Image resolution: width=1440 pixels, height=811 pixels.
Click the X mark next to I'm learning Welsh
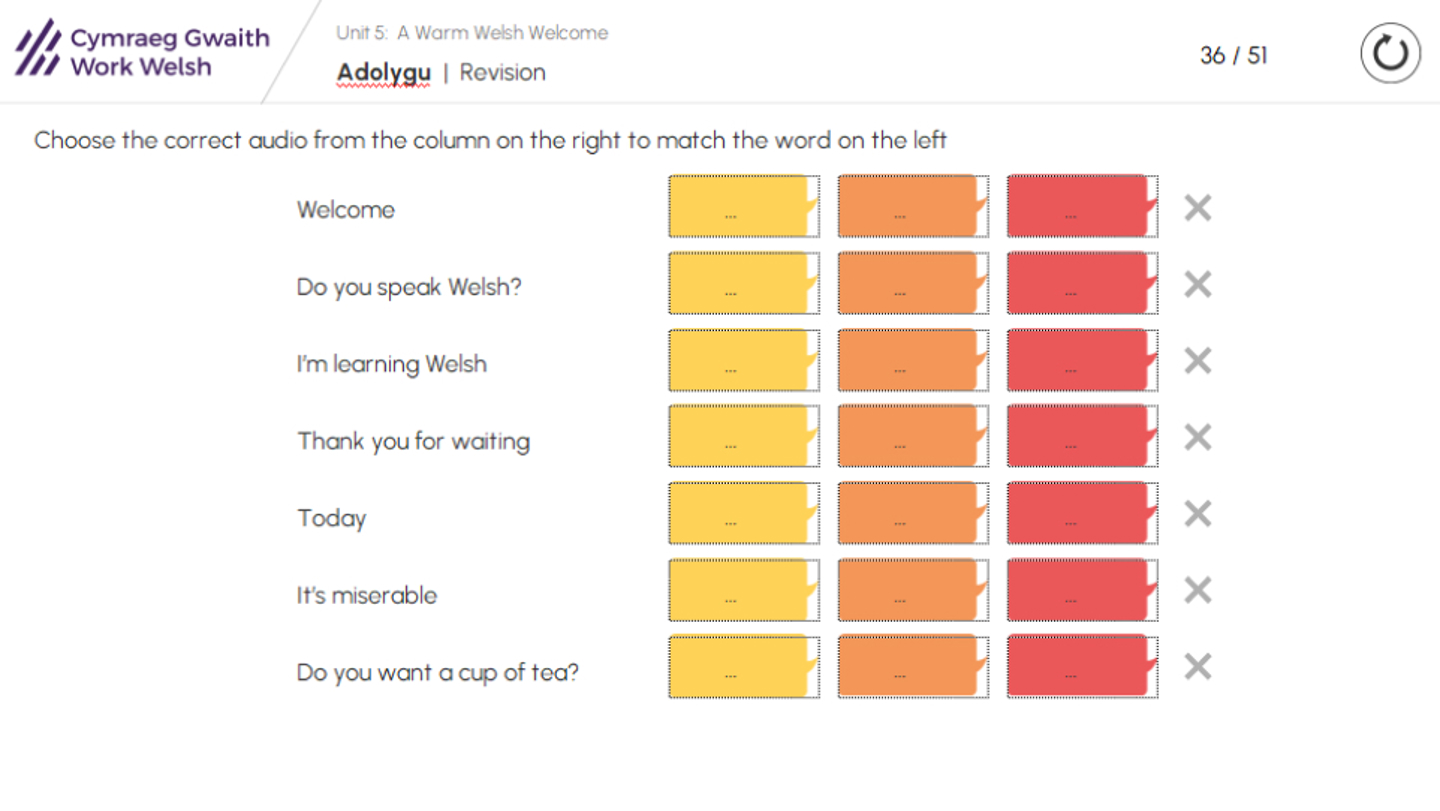(1197, 361)
